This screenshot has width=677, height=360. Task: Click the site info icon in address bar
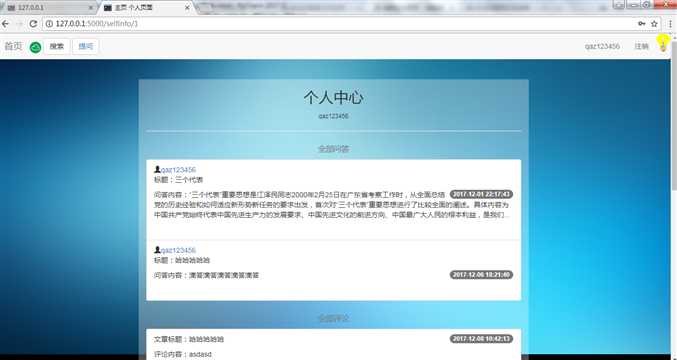[49, 24]
